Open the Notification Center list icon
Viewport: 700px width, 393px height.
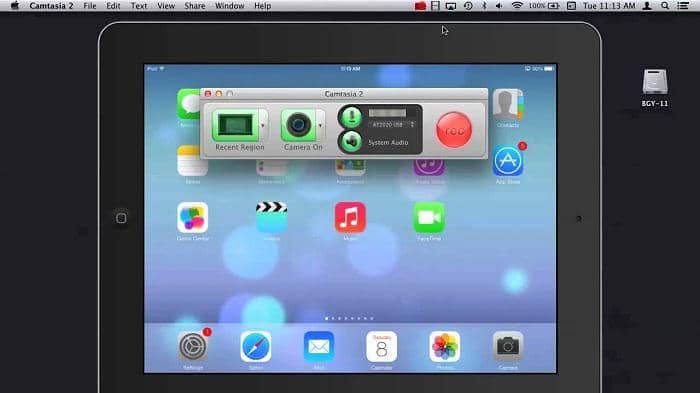683,6
